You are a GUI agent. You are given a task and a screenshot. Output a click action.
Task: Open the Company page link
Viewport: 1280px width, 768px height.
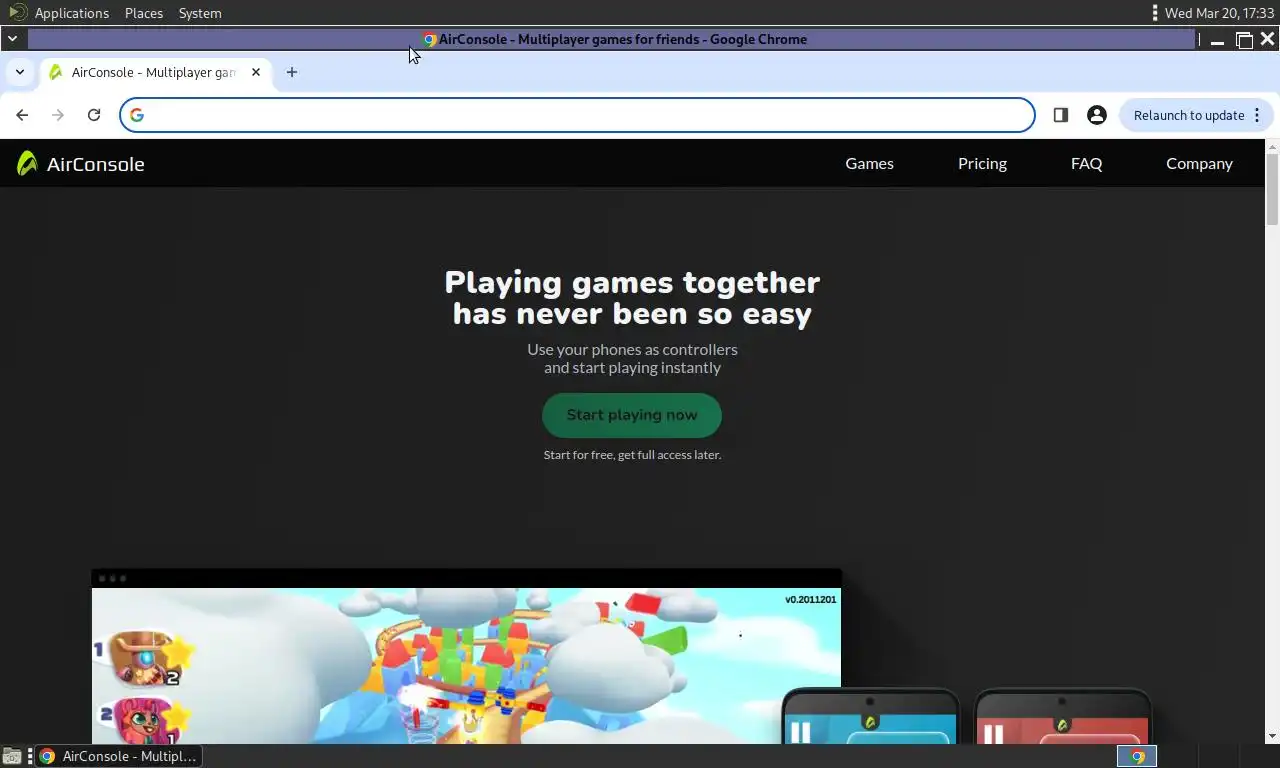click(1199, 163)
